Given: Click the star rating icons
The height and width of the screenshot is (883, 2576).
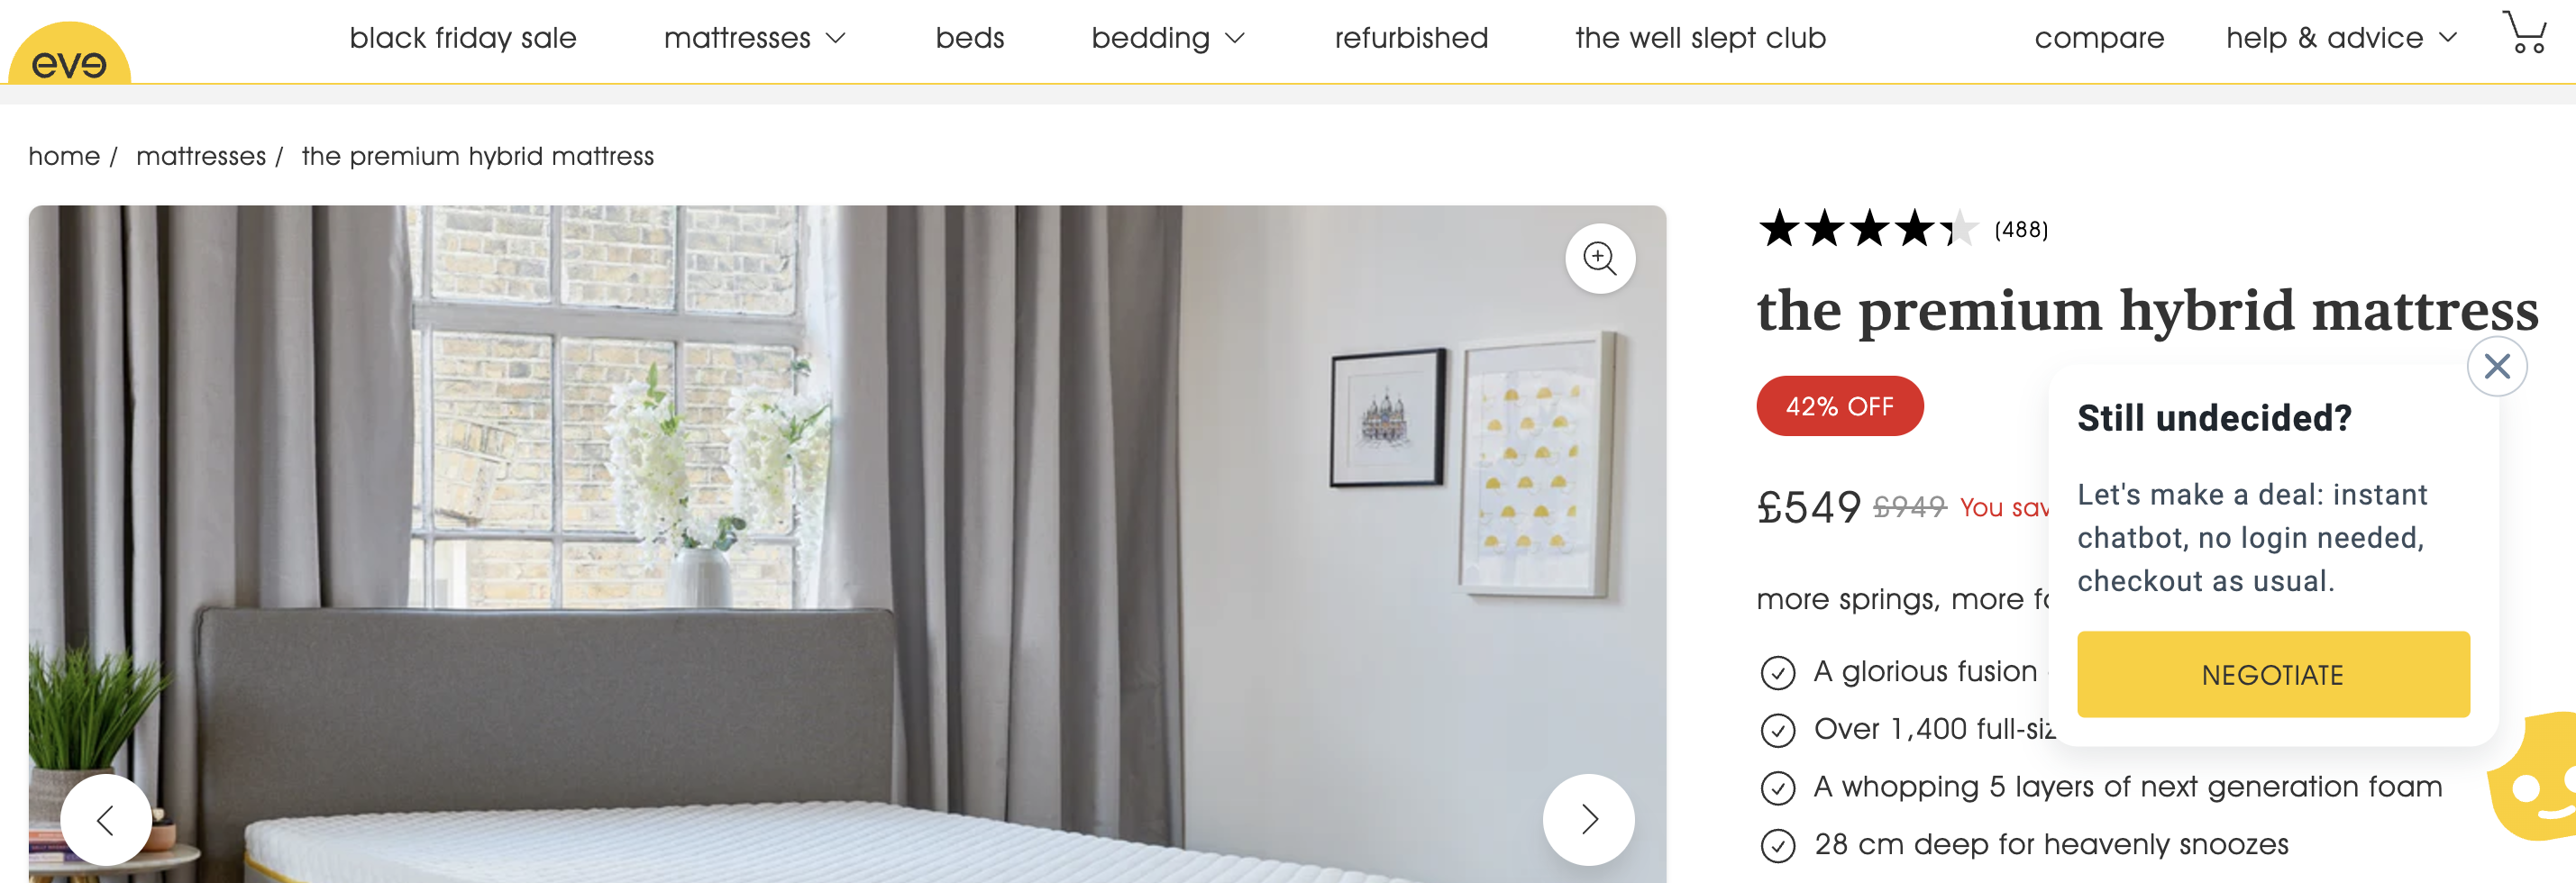Looking at the screenshot, I should click(1868, 229).
